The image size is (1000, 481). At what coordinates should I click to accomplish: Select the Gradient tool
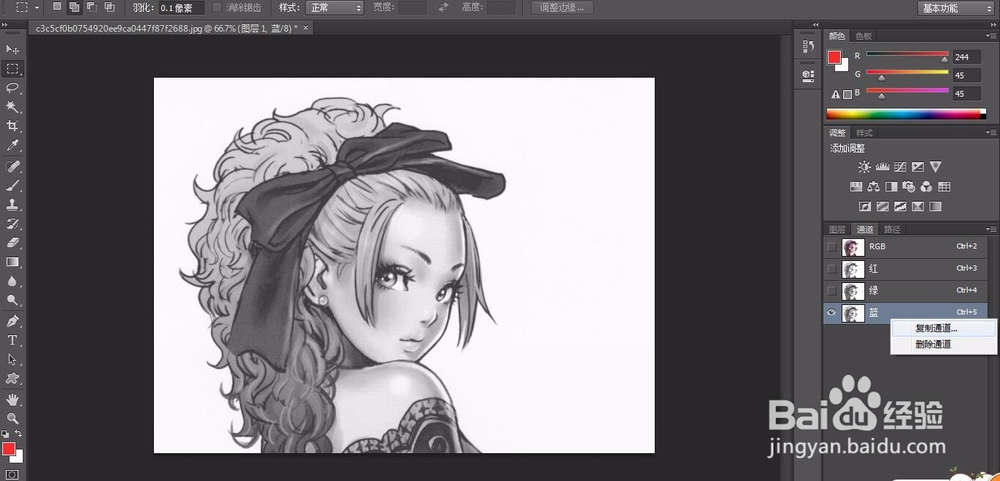(12, 262)
